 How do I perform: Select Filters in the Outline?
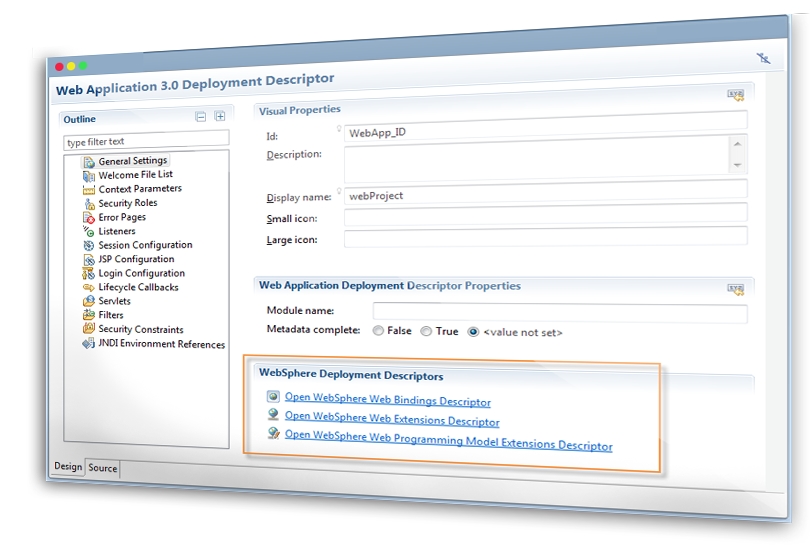tap(111, 315)
